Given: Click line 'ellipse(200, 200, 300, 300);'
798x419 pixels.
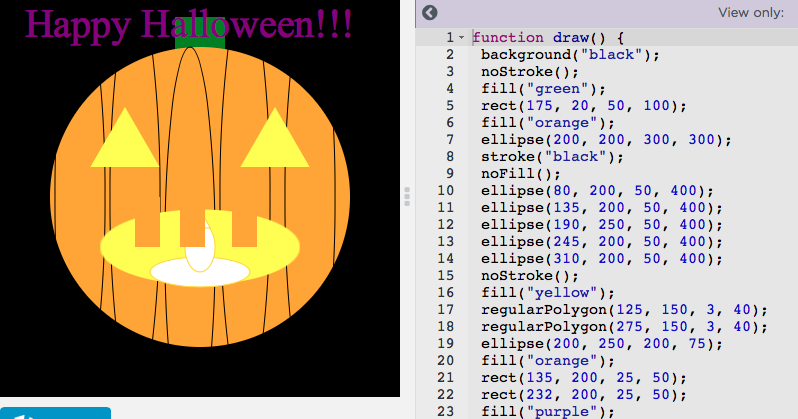Looking at the screenshot, I should click(x=606, y=139).
